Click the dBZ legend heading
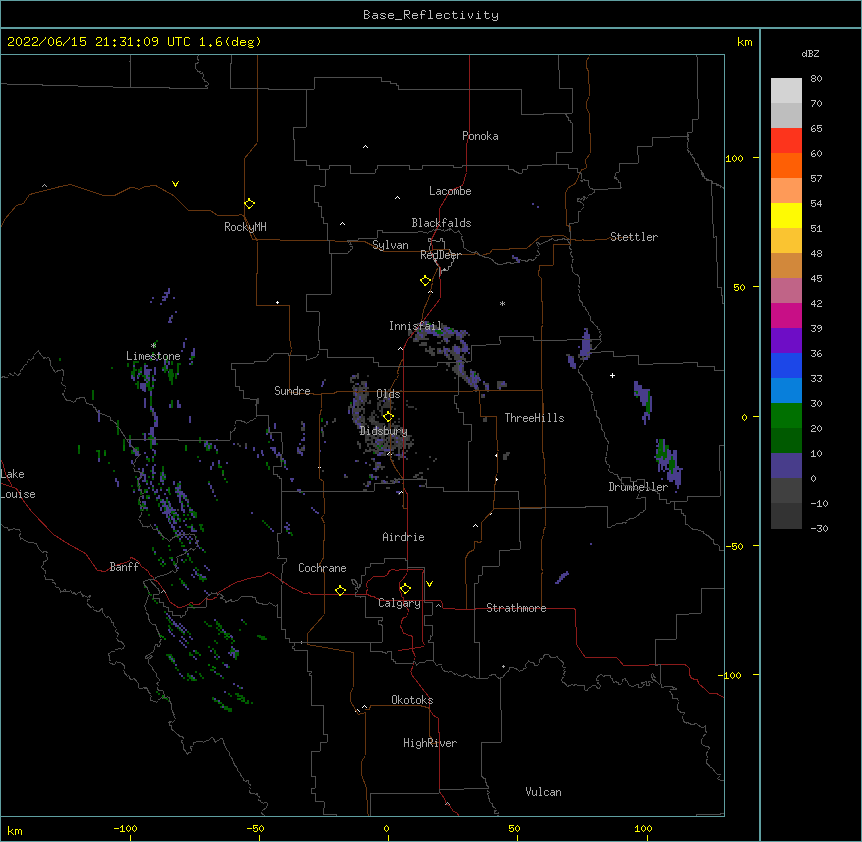The height and width of the screenshot is (842, 862). point(810,53)
